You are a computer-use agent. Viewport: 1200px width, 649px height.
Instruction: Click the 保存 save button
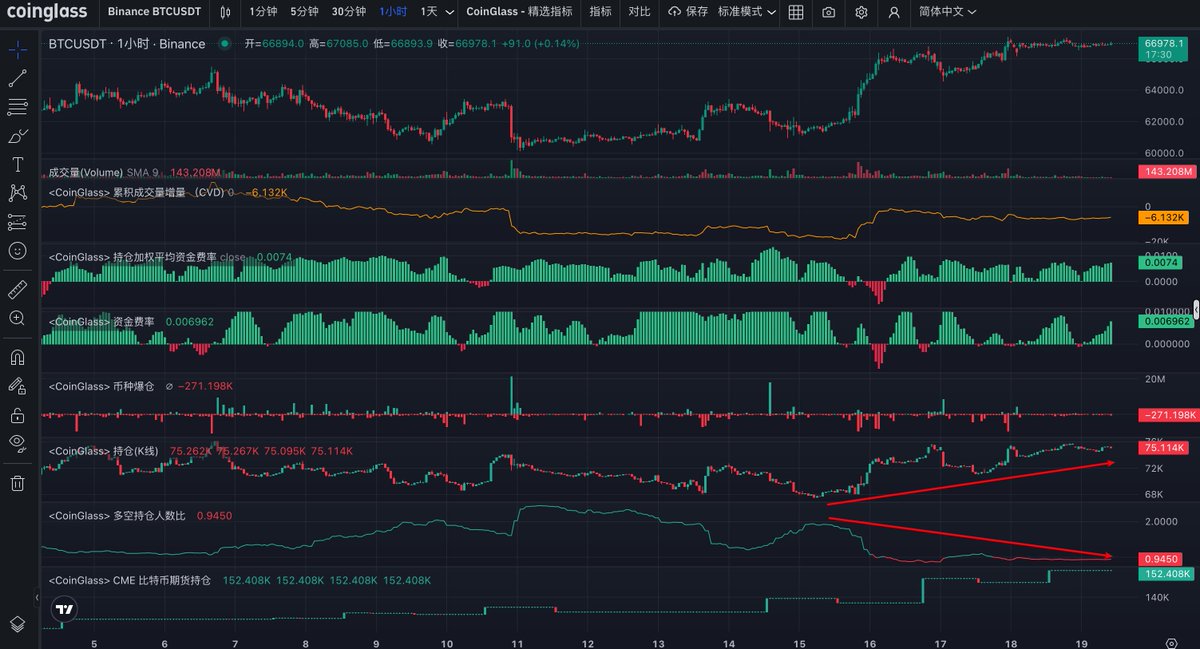point(687,12)
